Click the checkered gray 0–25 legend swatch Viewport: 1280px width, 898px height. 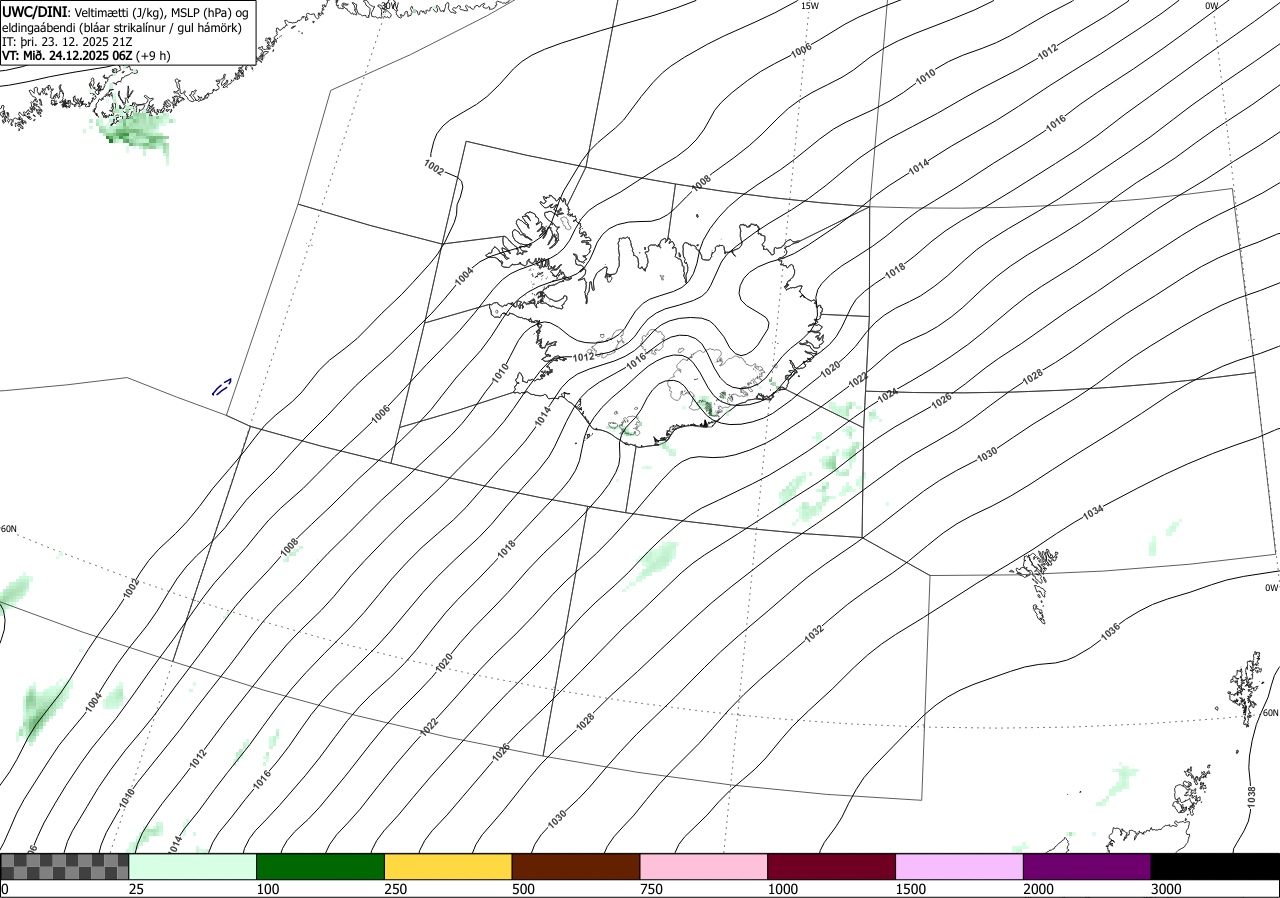coord(65,866)
